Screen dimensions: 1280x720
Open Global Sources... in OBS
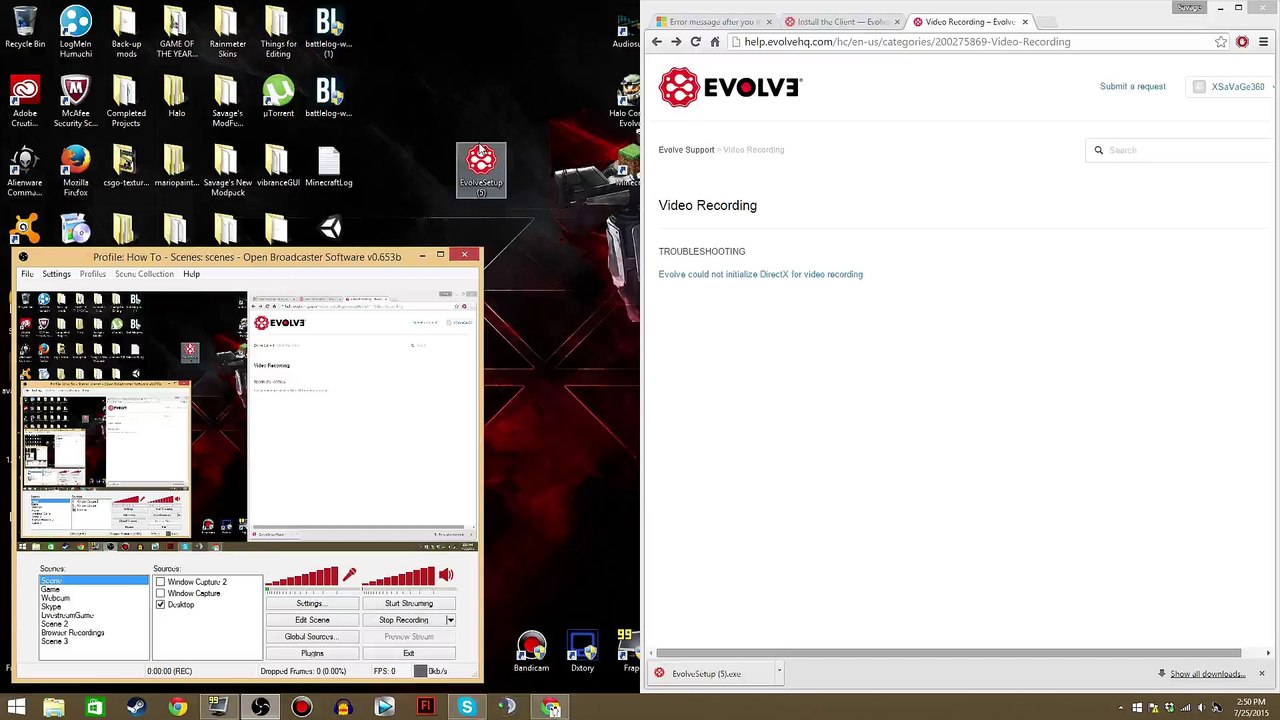(310, 637)
